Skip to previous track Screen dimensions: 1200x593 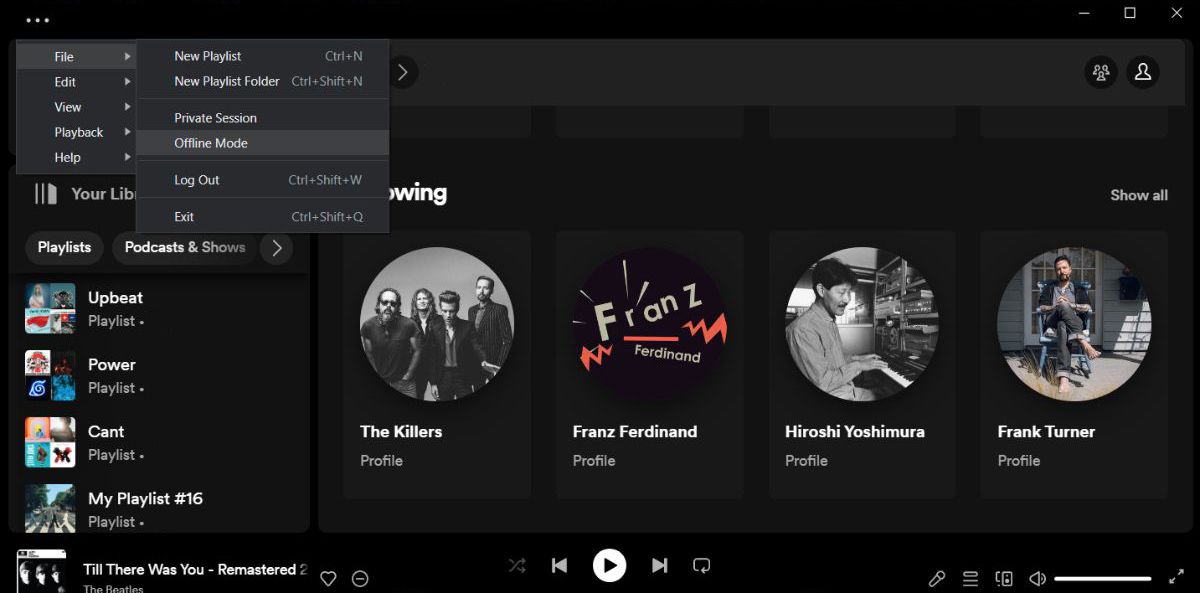[560, 566]
